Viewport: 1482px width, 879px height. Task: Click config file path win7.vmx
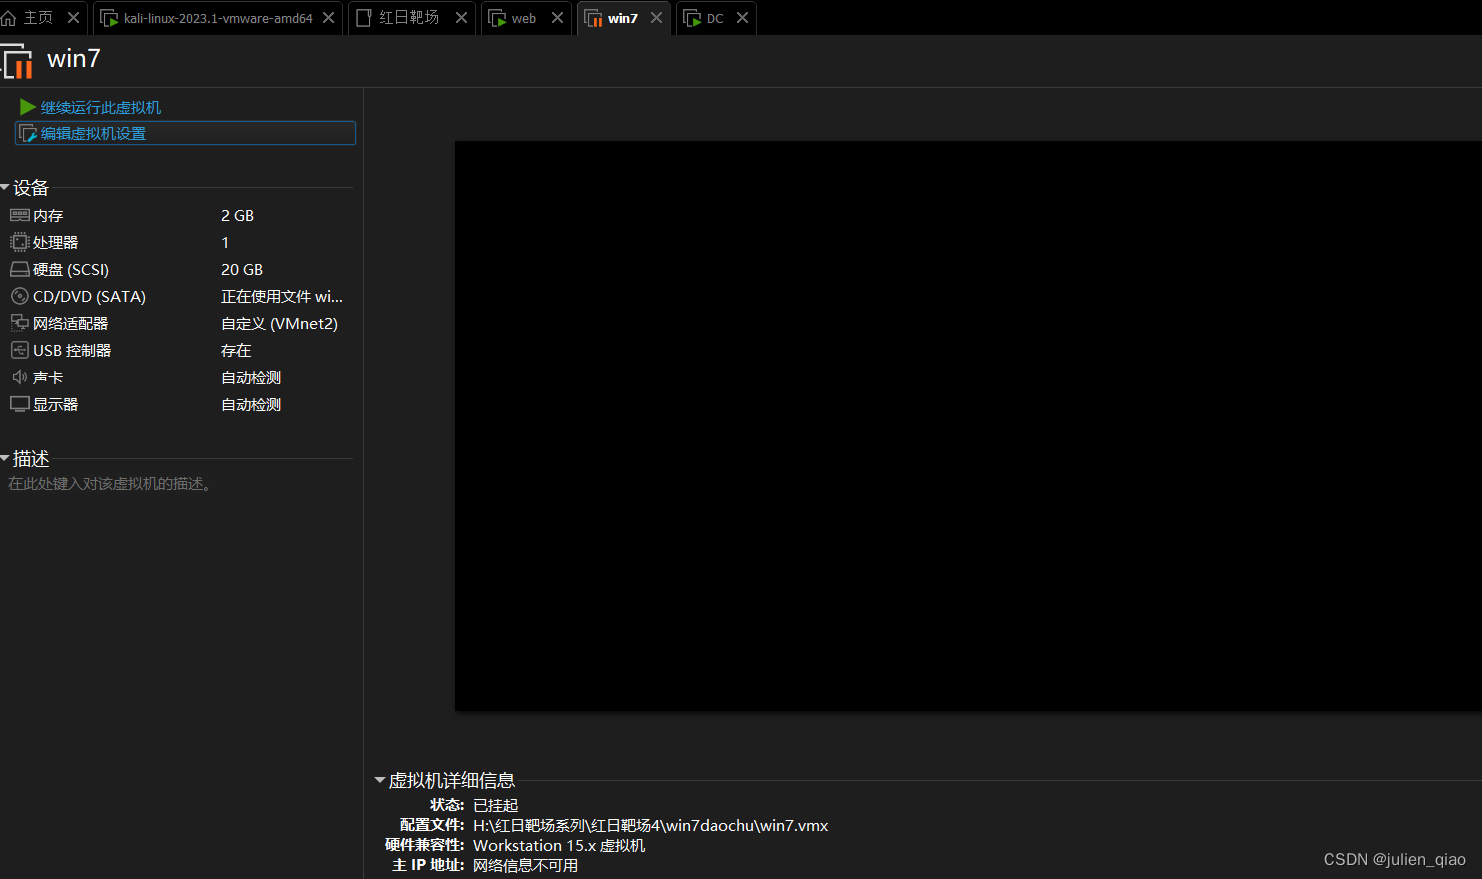650,825
